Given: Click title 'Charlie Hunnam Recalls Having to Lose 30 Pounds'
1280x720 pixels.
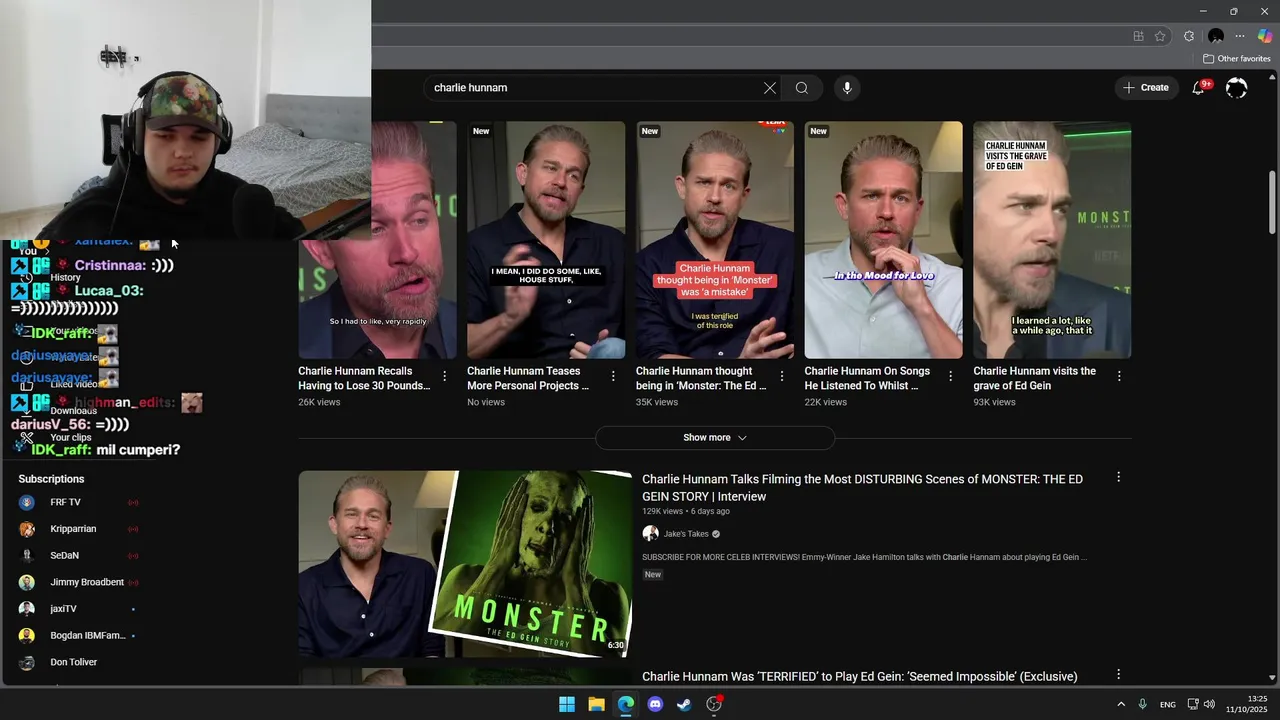Looking at the screenshot, I should (364, 378).
